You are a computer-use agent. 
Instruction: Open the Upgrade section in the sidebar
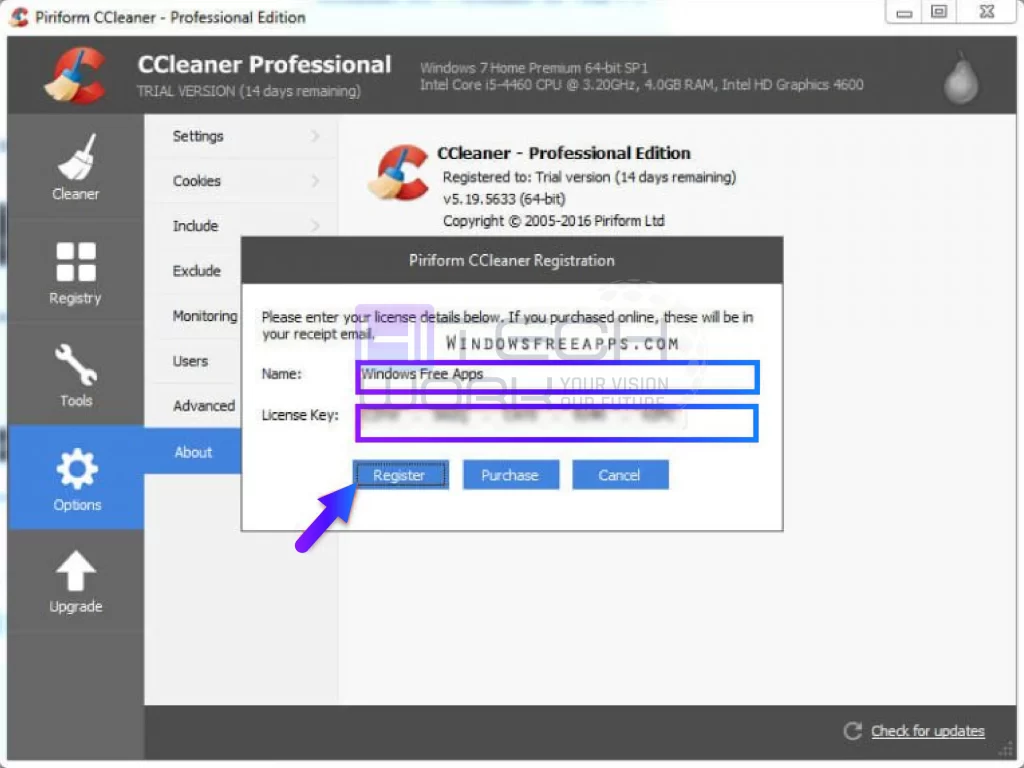click(x=76, y=581)
